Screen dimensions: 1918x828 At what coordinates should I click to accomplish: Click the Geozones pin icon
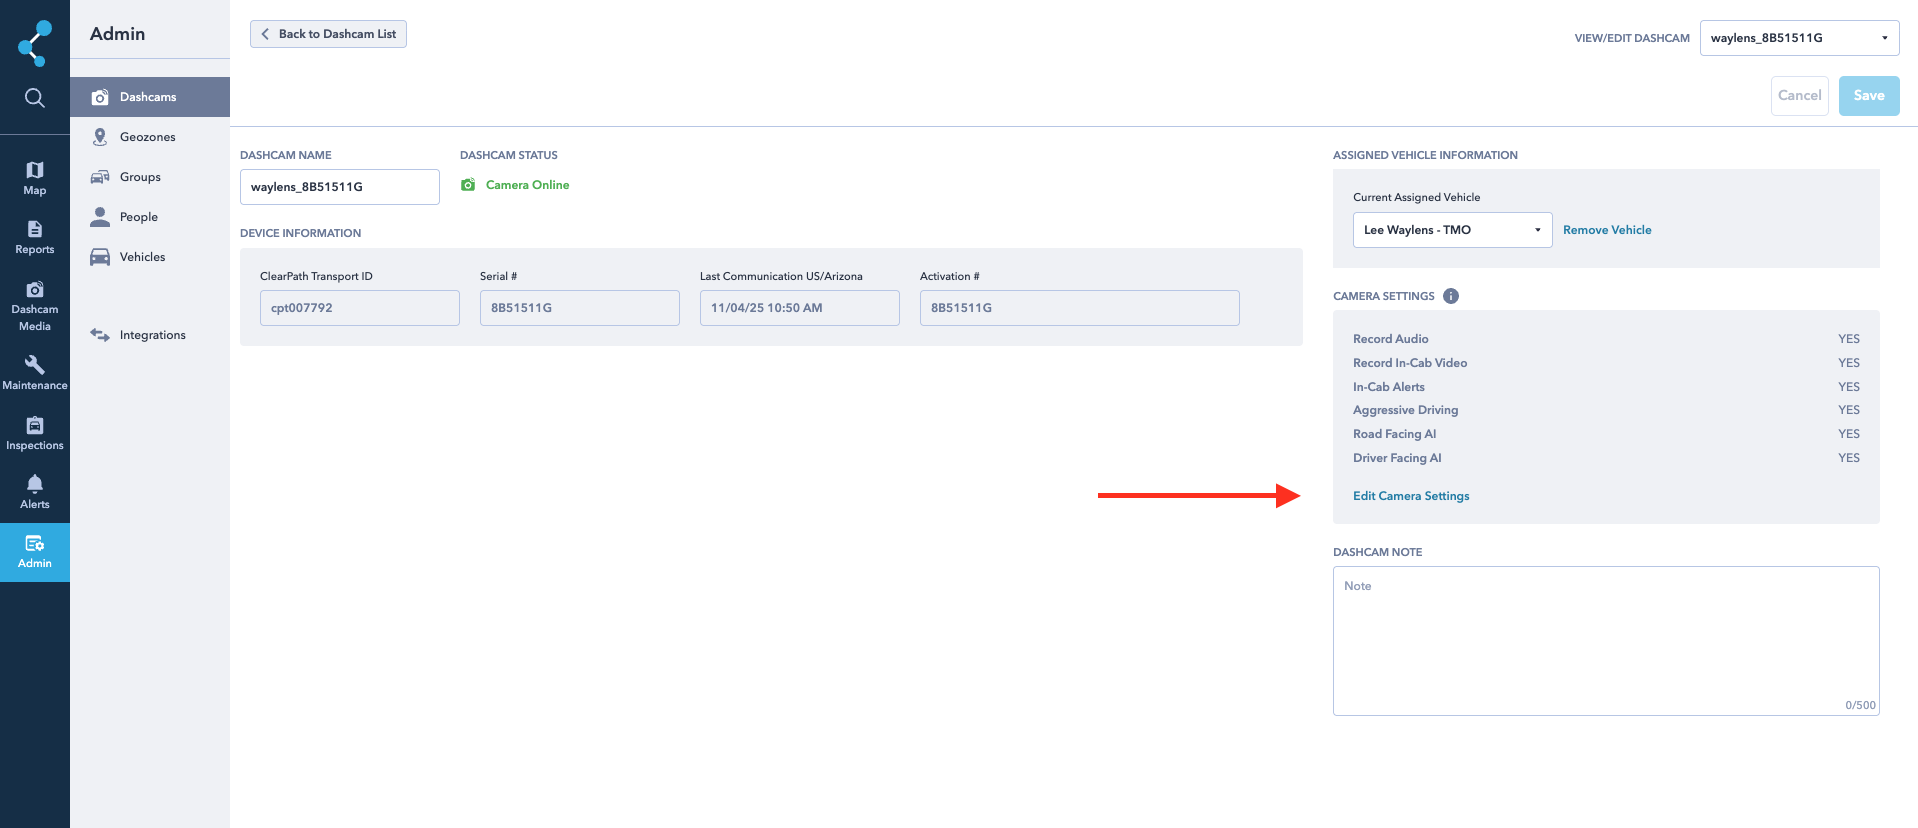[100, 137]
